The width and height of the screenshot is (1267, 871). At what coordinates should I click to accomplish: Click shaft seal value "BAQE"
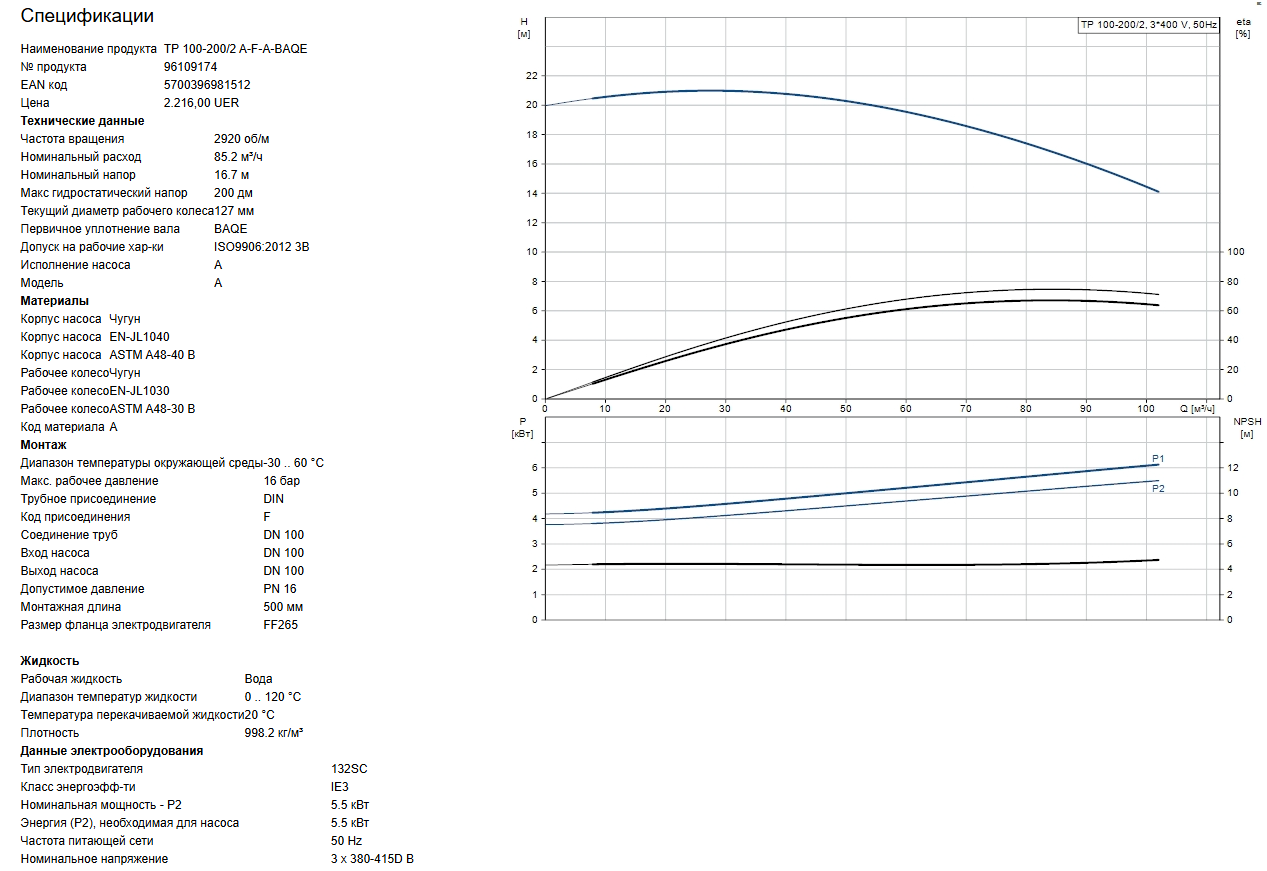click(x=230, y=229)
